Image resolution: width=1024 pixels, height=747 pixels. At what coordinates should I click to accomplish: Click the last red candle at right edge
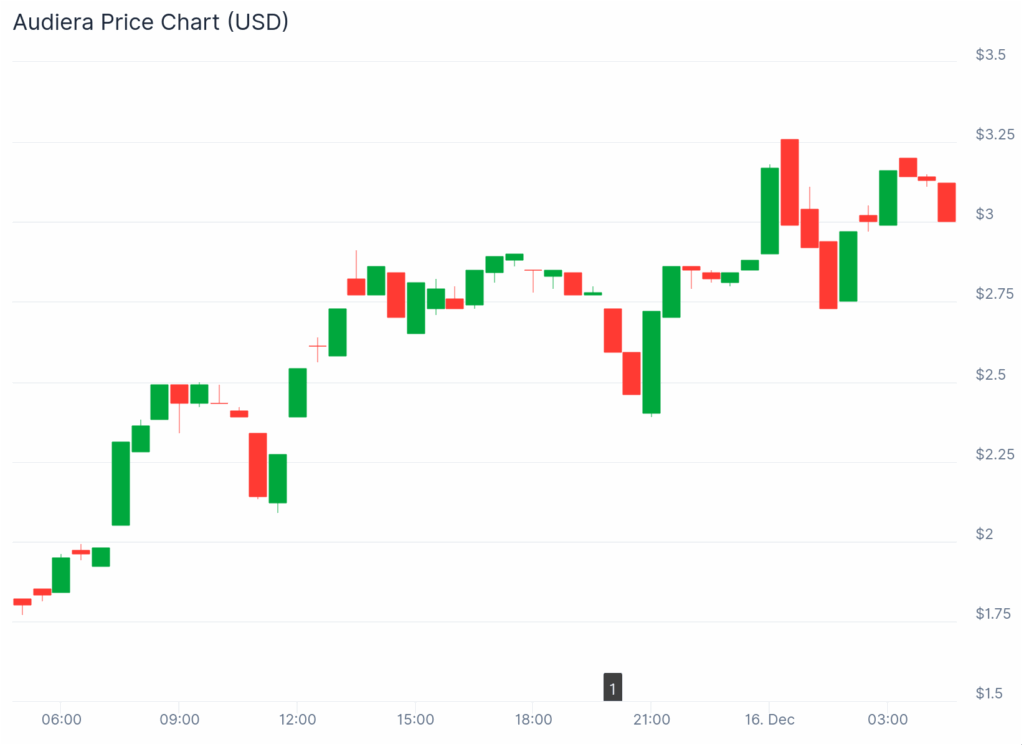pos(947,202)
